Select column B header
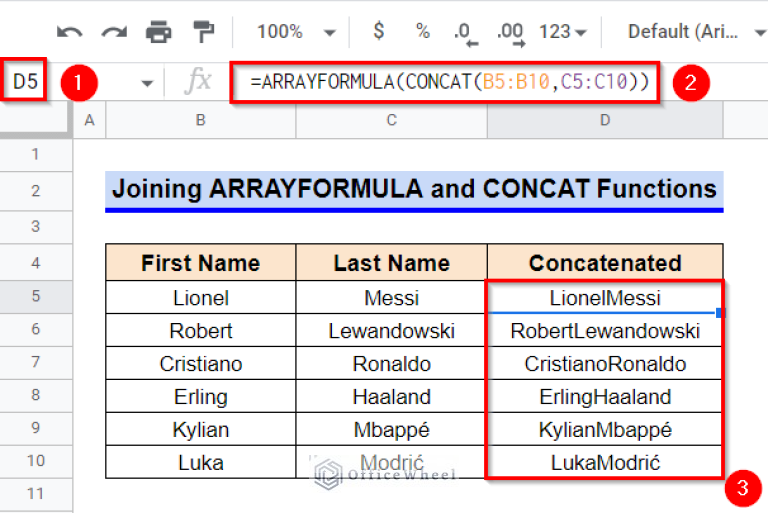 coord(201,121)
